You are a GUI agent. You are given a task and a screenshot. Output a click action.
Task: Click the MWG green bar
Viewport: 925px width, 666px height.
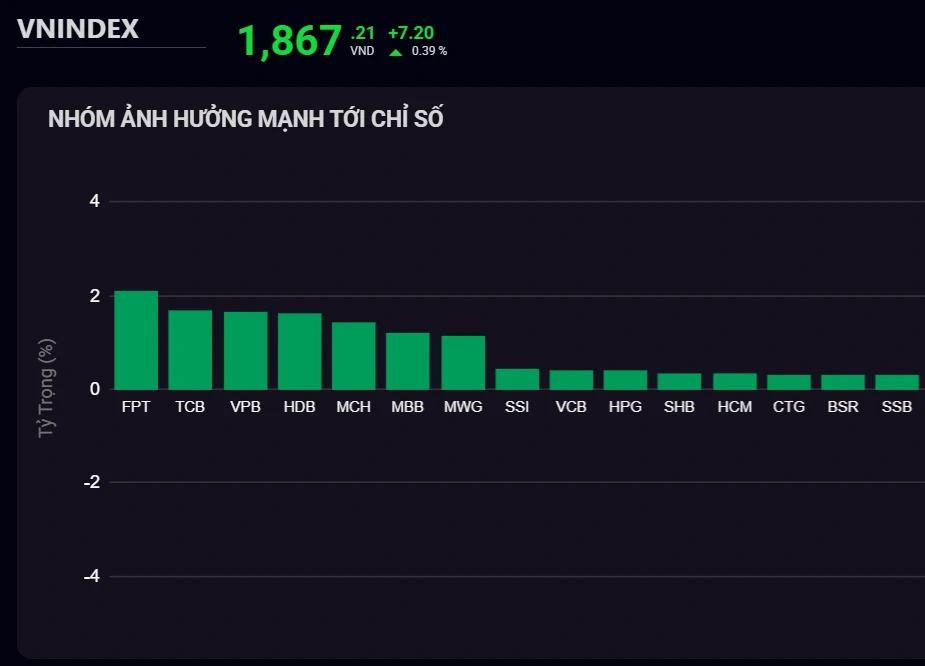tap(463, 363)
